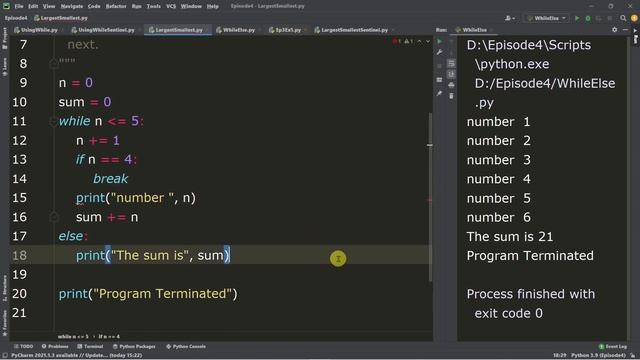Click fold end marker at line 16

point(53,217)
